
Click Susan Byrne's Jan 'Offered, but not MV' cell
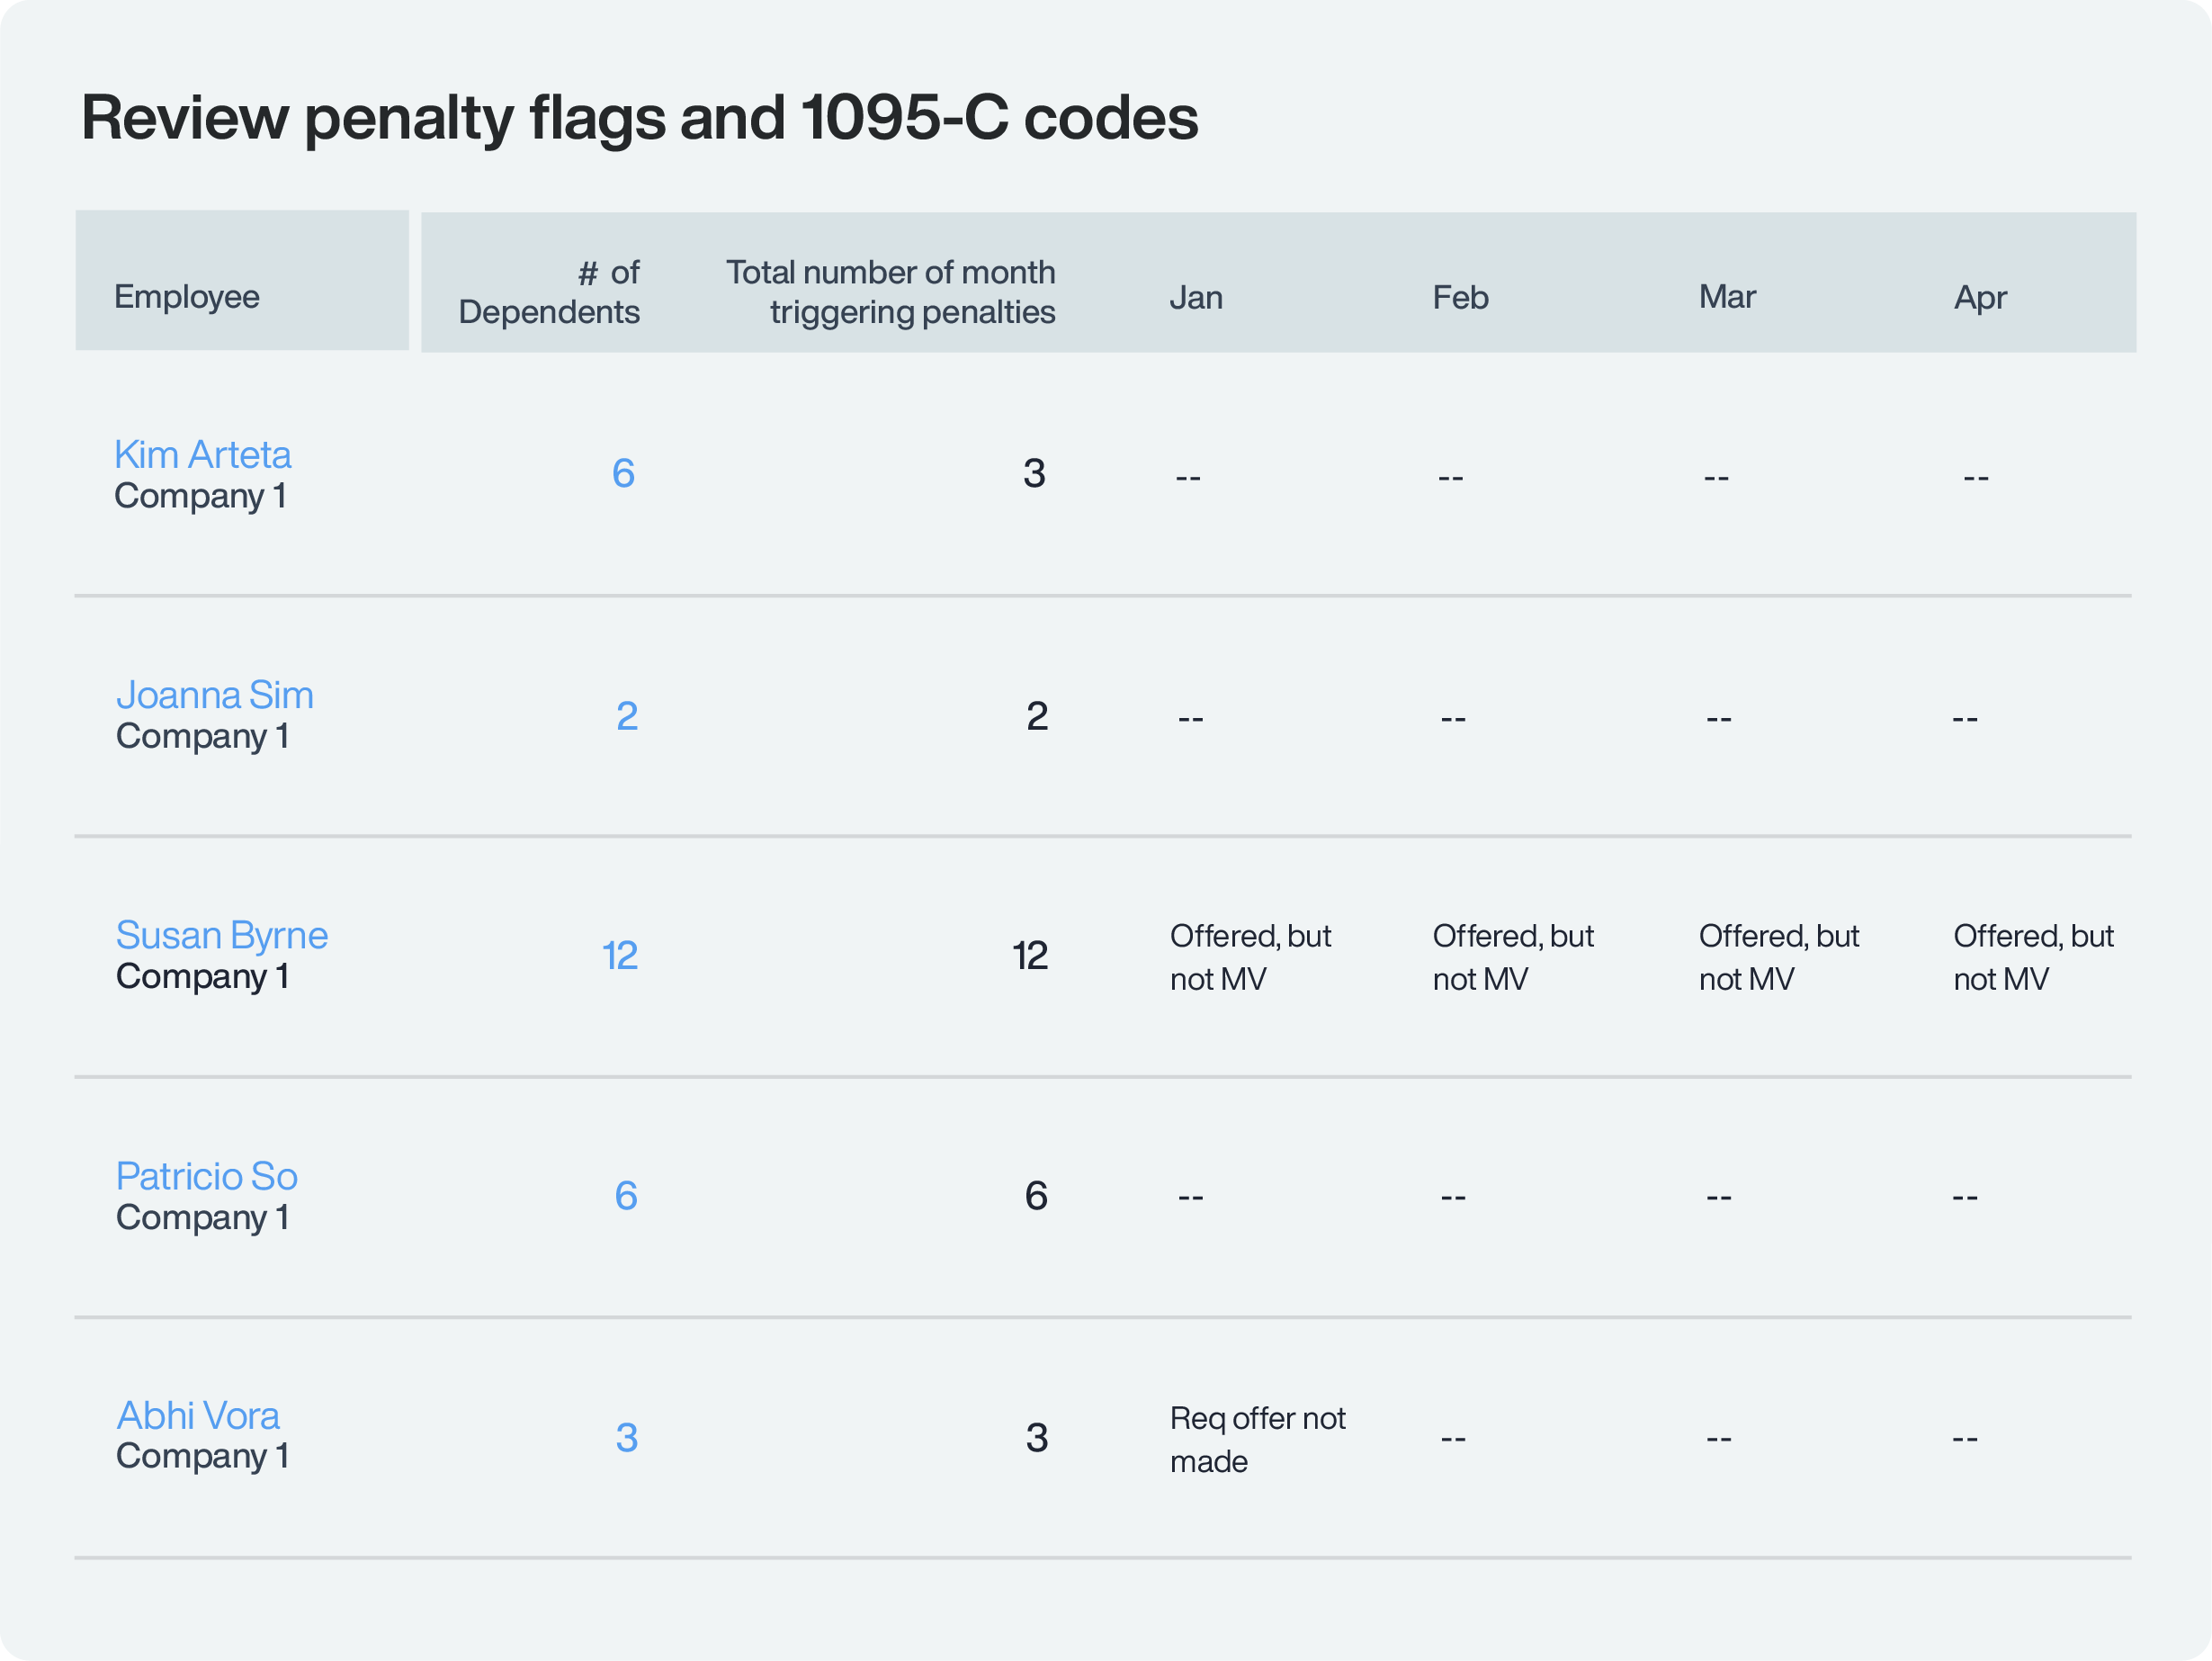1249,957
